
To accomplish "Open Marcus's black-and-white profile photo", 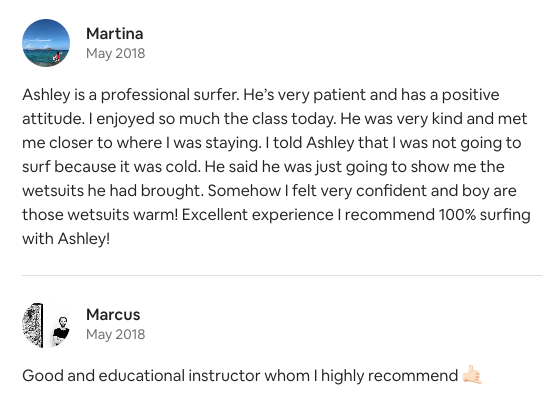I will (46, 325).
